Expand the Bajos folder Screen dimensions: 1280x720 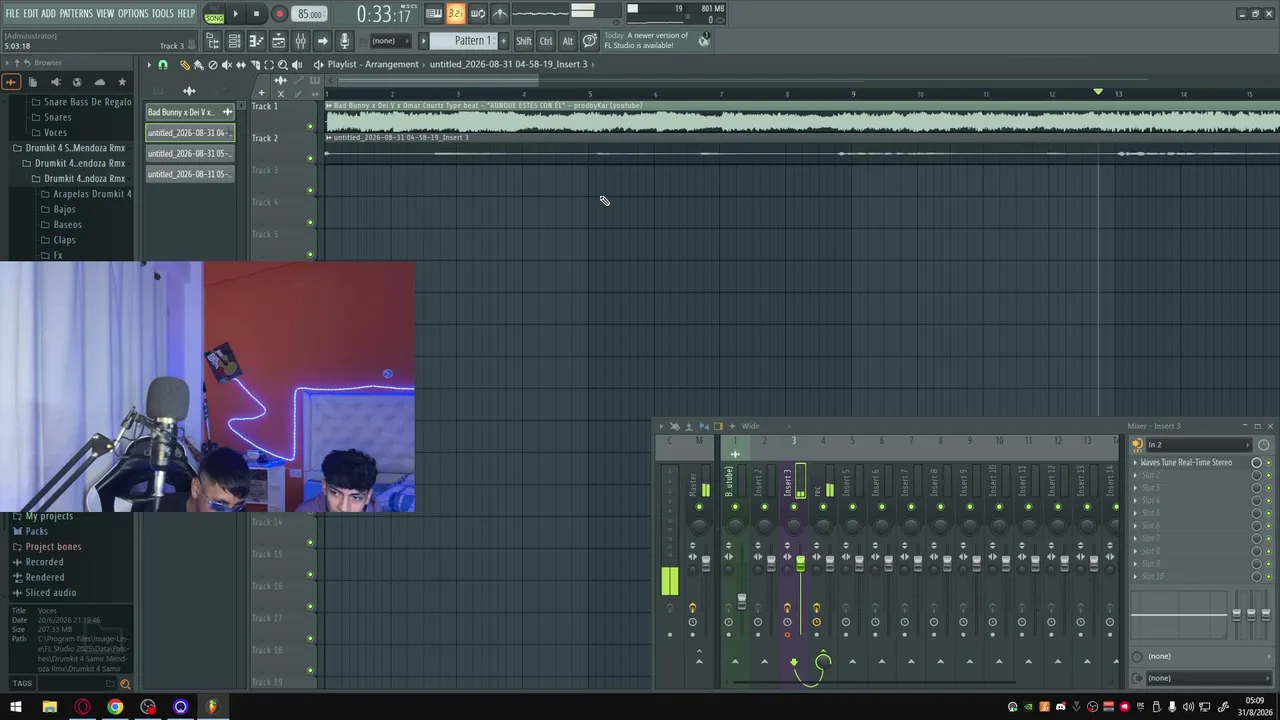pyautogui.click(x=64, y=210)
